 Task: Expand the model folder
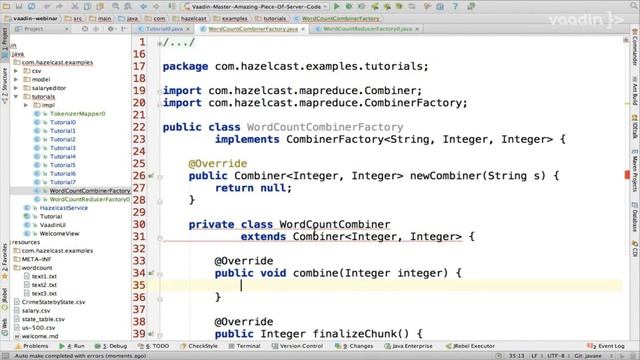[x=16, y=80]
